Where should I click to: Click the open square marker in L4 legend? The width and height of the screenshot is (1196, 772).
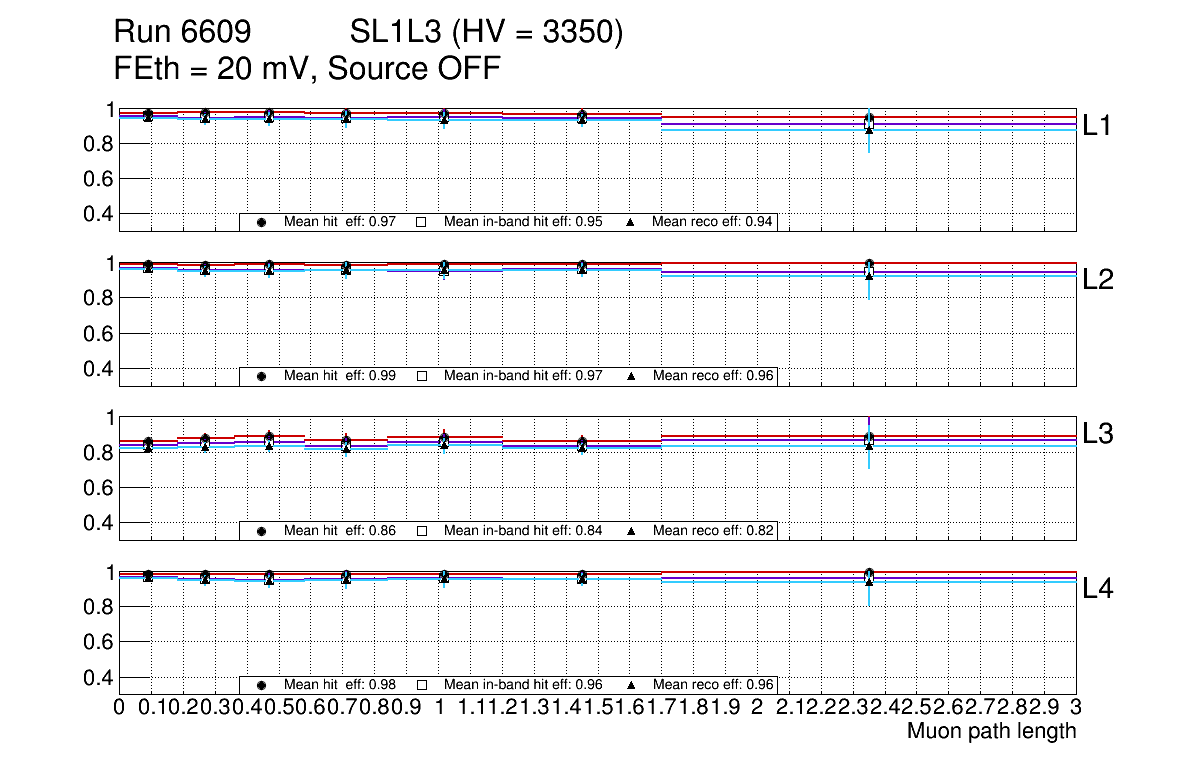(x=421, y=685)
